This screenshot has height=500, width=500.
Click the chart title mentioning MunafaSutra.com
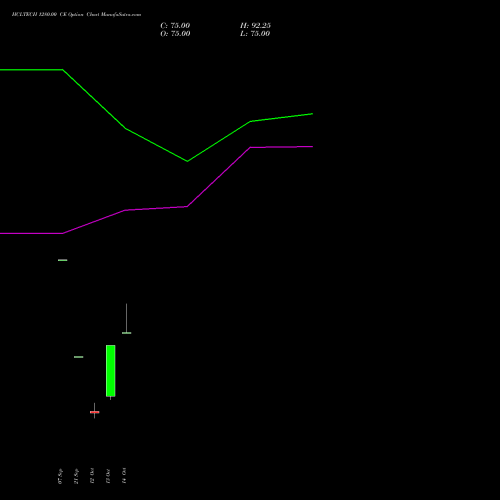click(76, 14)
